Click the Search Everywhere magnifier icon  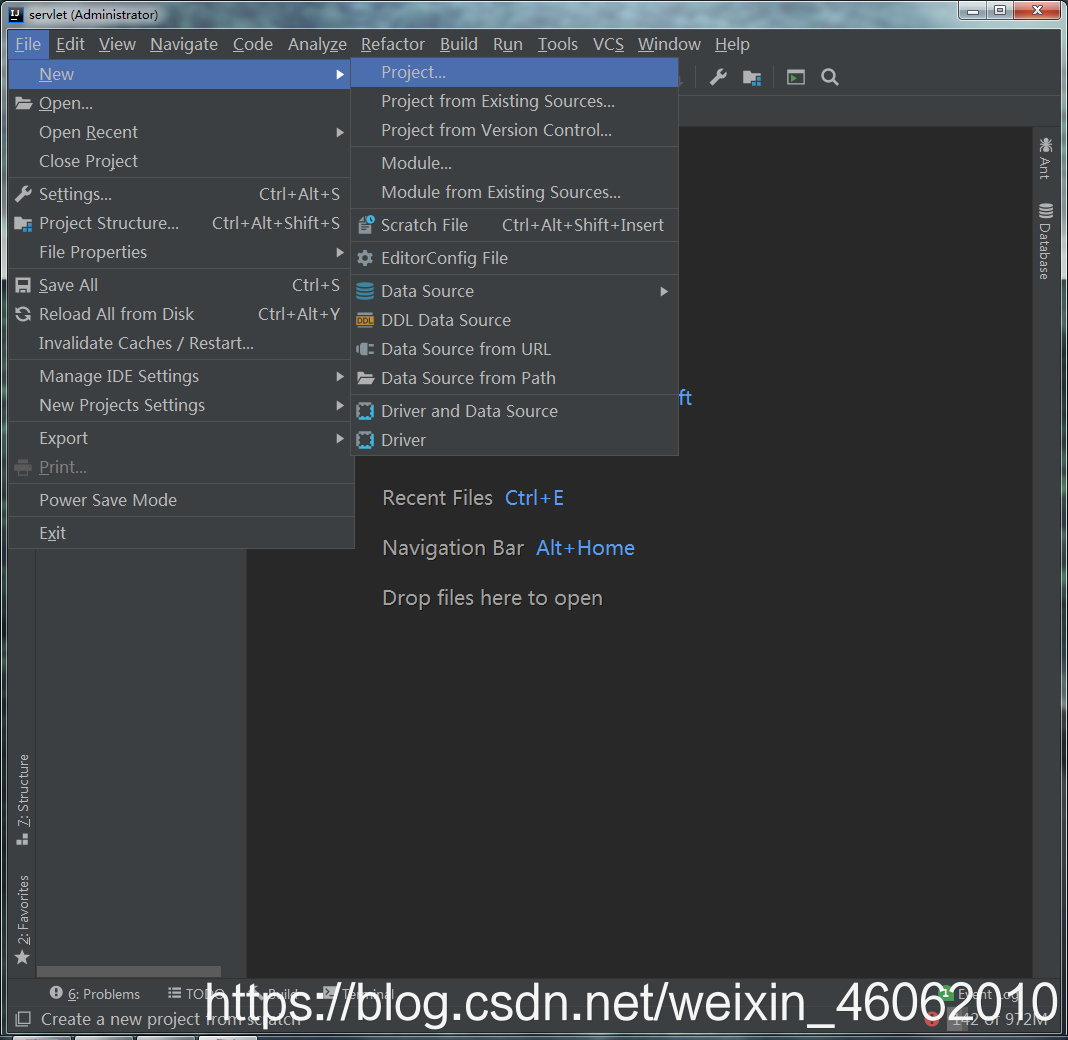[x=830, y=77]
